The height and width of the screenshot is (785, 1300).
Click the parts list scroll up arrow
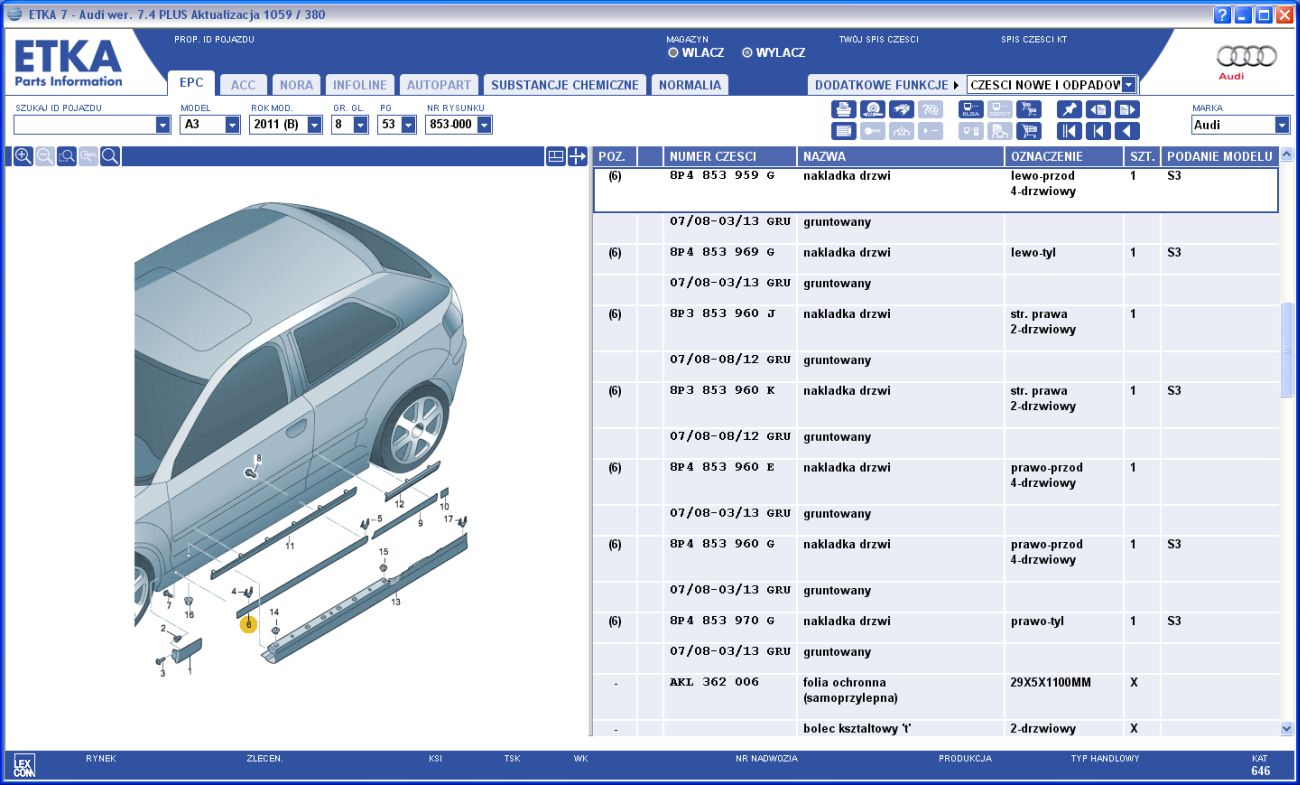(x=1286, y=154)
